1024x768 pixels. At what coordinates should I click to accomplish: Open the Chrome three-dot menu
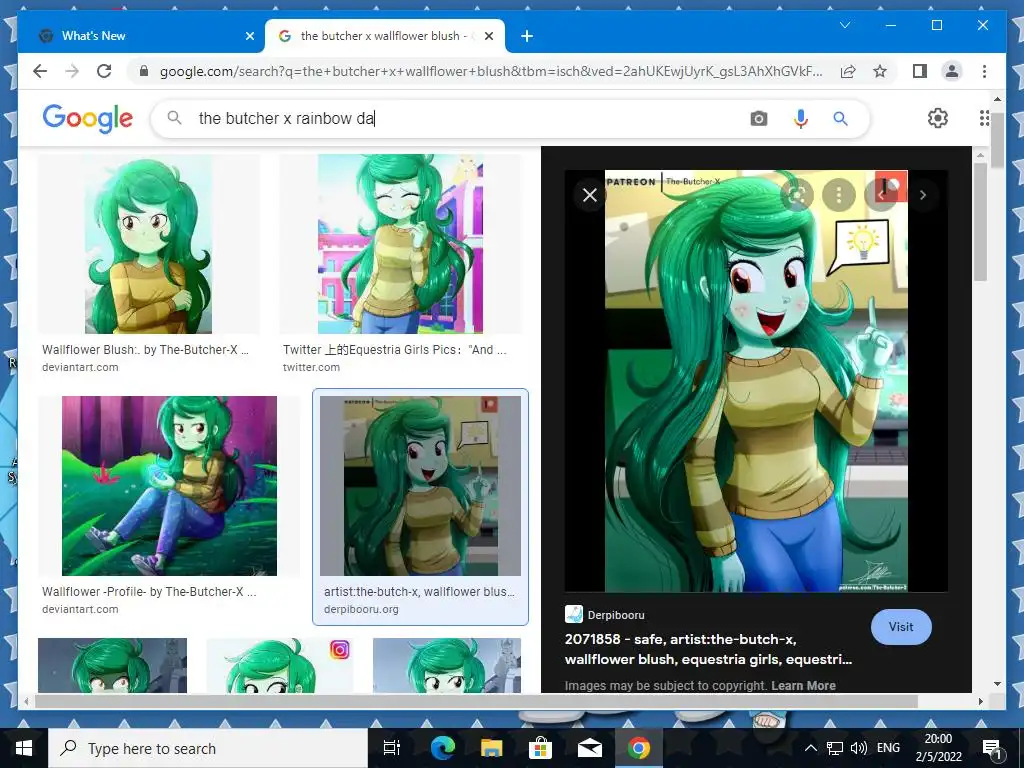(x=984, y=71)
